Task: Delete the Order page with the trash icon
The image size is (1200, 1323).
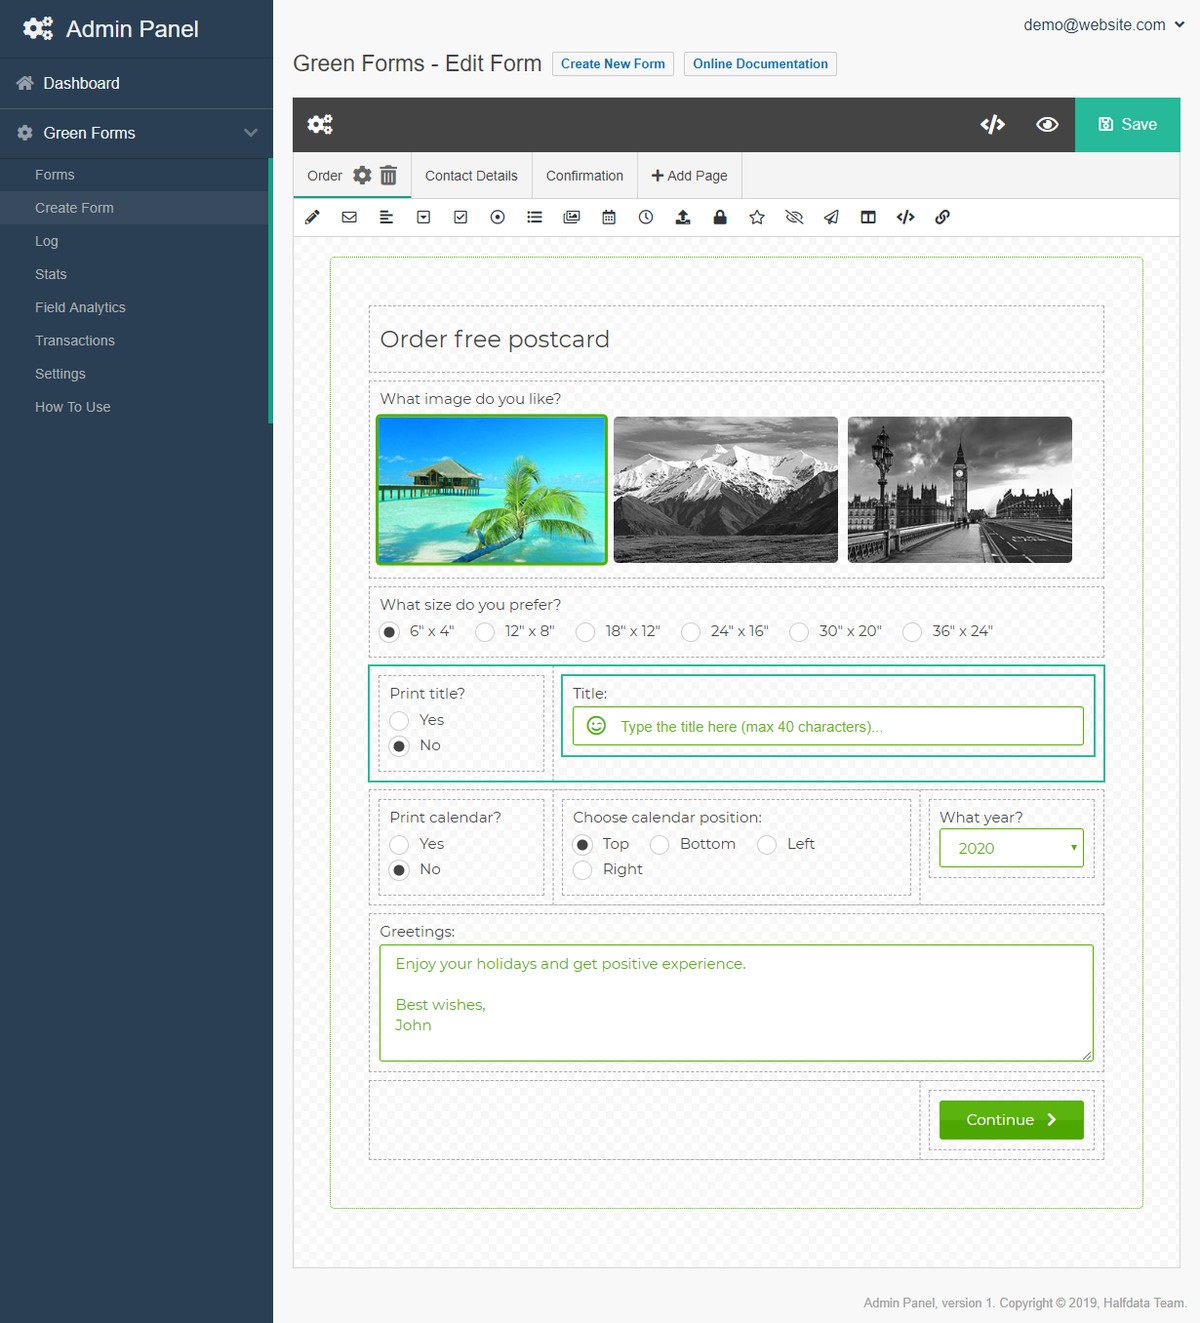Action: [389, 176]
